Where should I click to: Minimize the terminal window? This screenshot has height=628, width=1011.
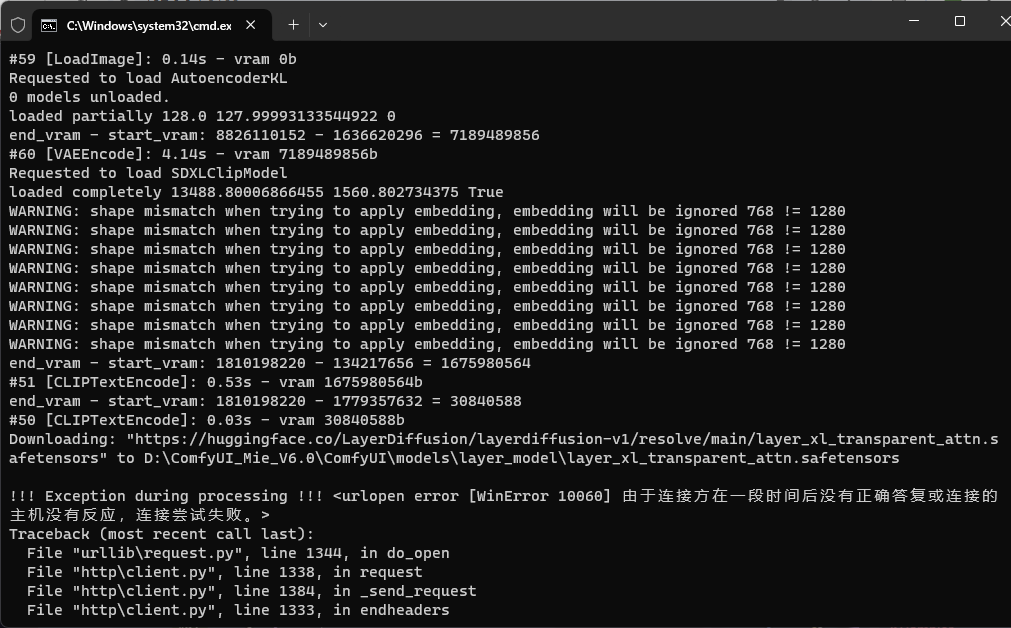(x=913, y=21)
